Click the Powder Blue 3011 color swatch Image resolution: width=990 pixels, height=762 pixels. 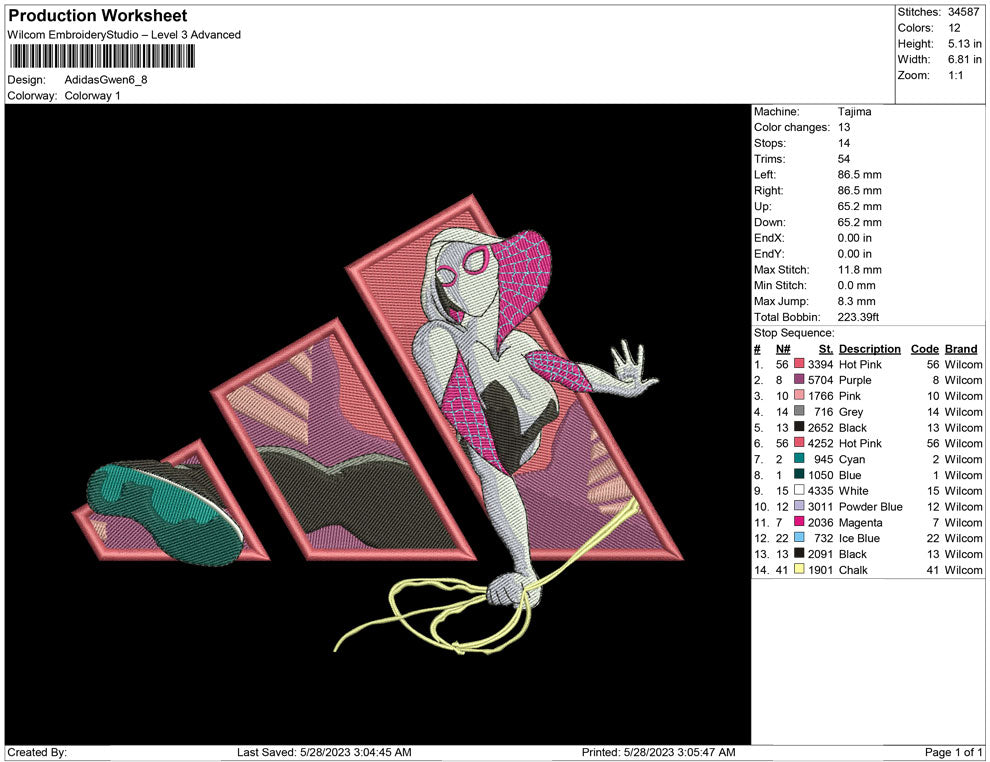pyautogui.click(x=799, y=506)
